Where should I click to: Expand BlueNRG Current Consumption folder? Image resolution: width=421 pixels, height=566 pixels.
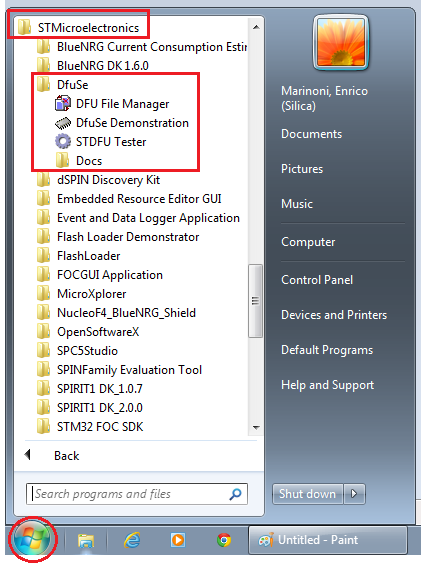[x=142, y=47]
